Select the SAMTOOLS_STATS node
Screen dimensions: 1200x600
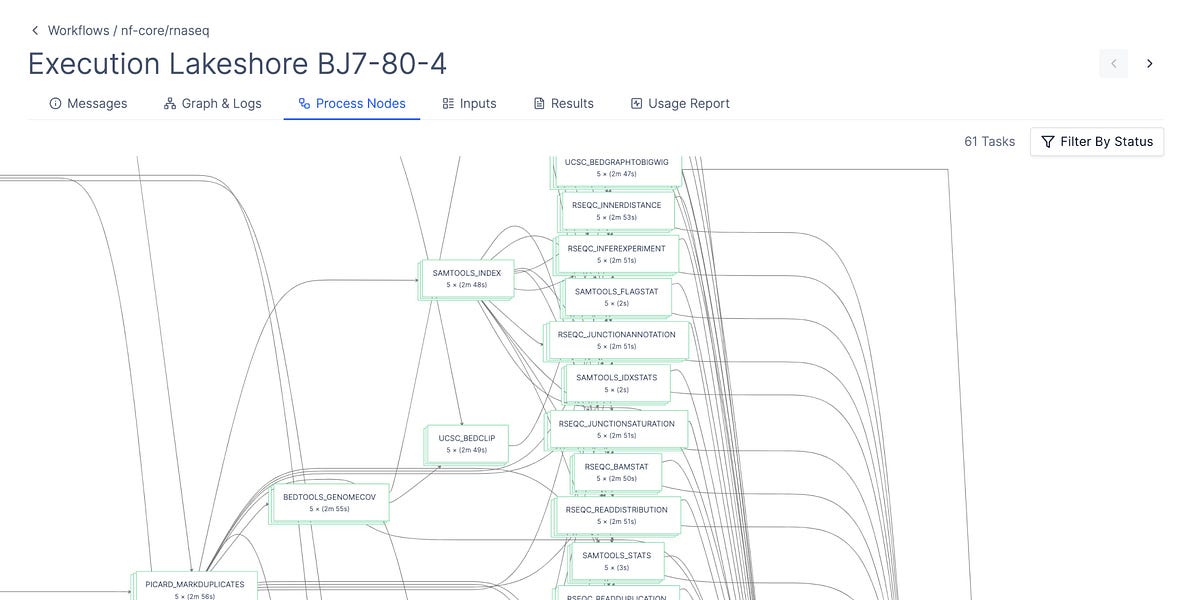tap(617, 561)
